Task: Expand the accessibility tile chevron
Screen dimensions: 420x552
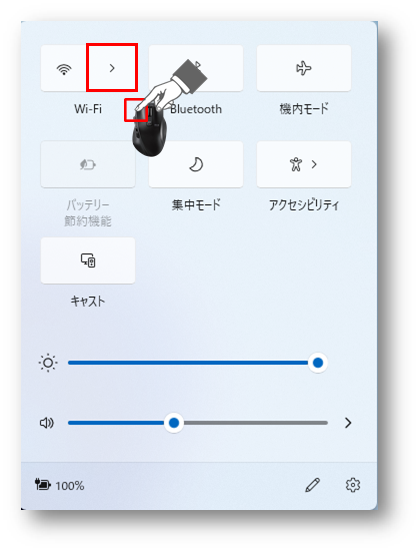Action: [314, 164]
